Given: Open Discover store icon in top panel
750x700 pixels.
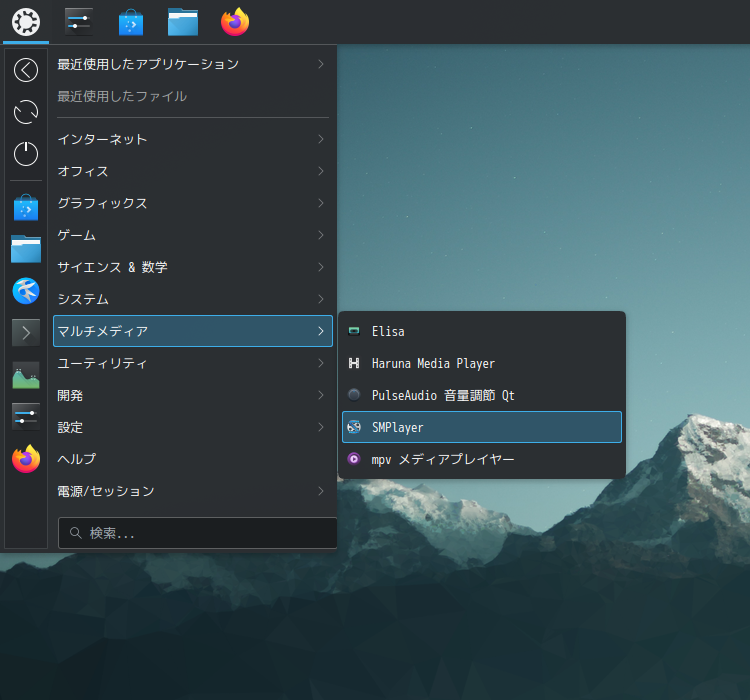Looking at the screenshot, I should pyautogui.click(x=131, y=22).
